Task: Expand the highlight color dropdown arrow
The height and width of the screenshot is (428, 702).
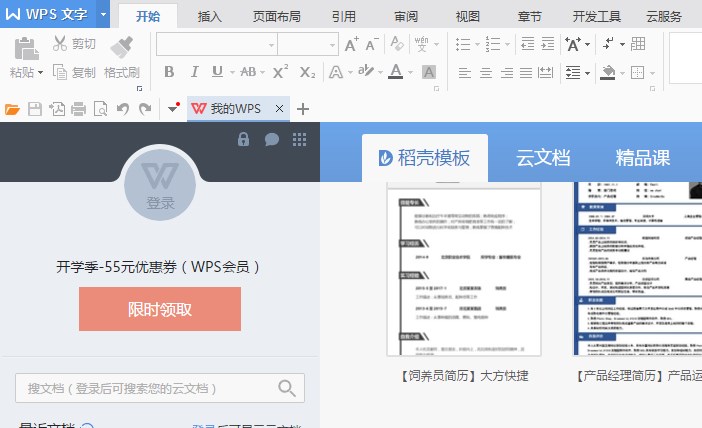Action: pyautogui.click(x=380, y=73)
